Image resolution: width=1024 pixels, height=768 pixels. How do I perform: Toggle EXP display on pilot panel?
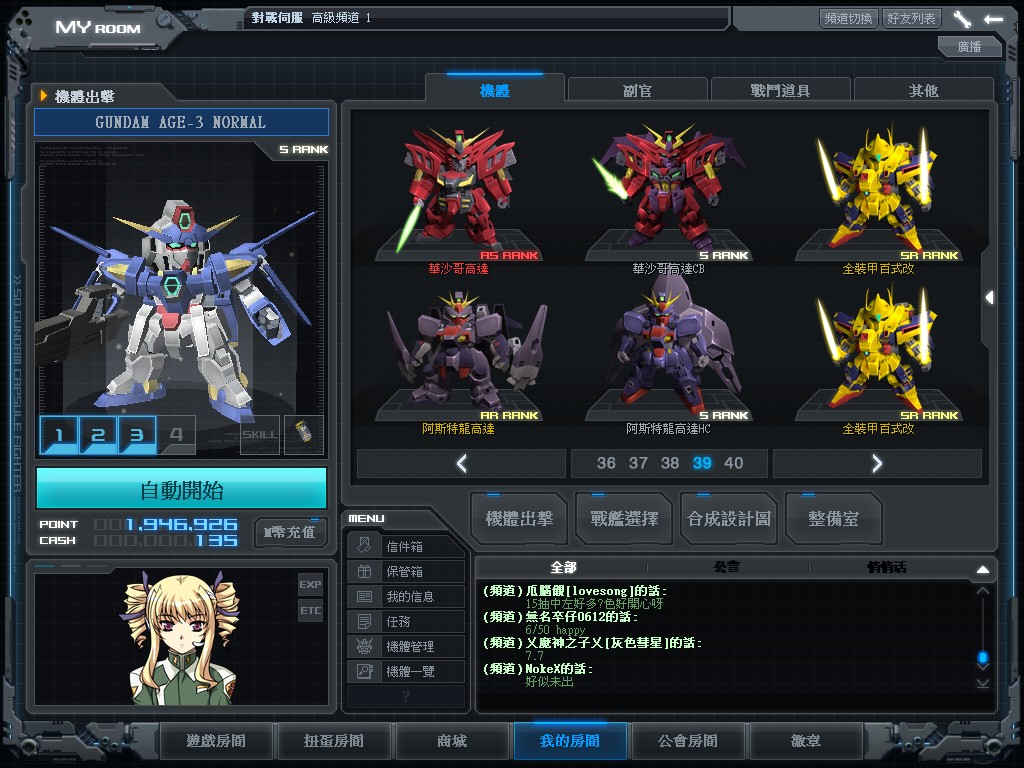pyautogui.click(x=310, y=584)
